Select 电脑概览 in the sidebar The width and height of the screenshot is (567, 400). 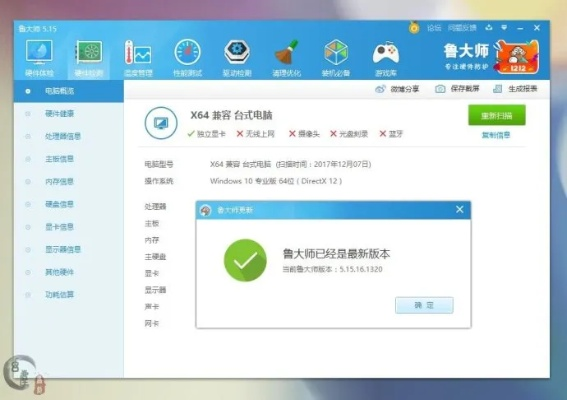click(69, 91)
